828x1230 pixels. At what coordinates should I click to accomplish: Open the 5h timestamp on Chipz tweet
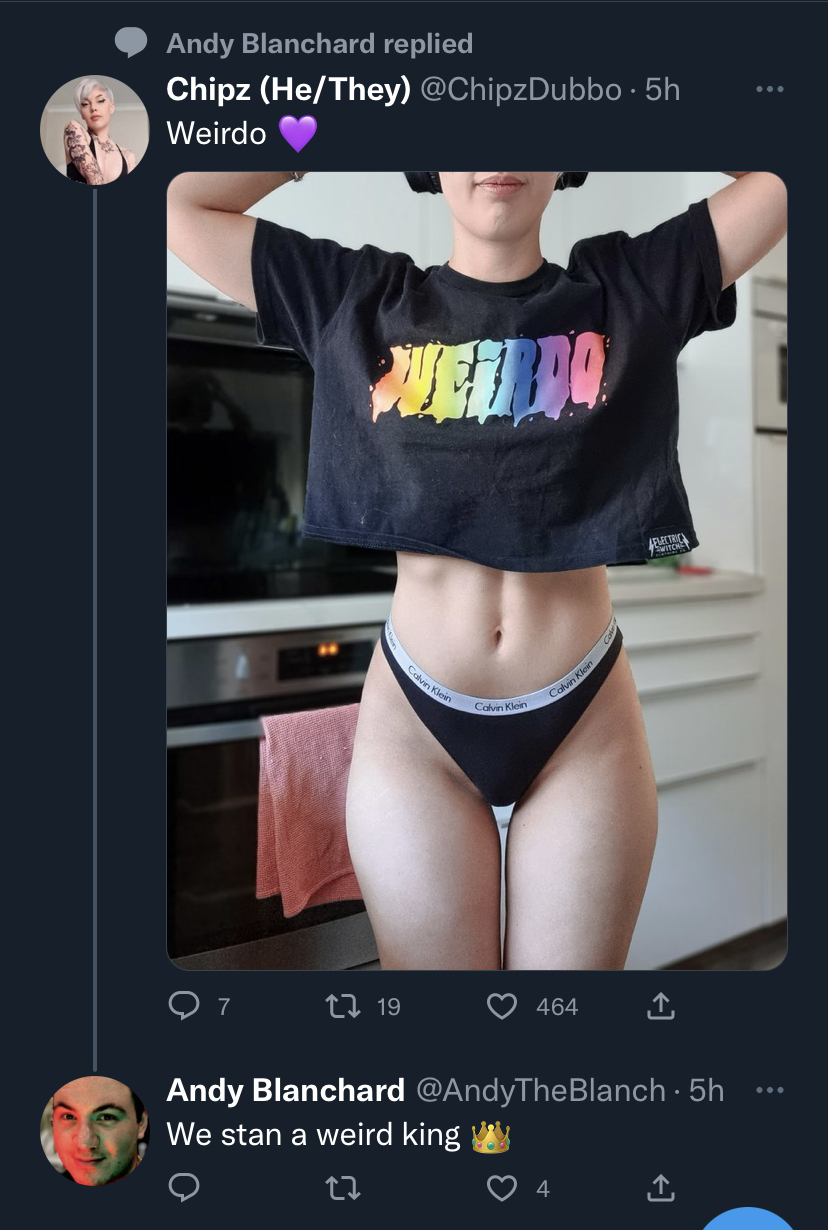pos(663,90)
